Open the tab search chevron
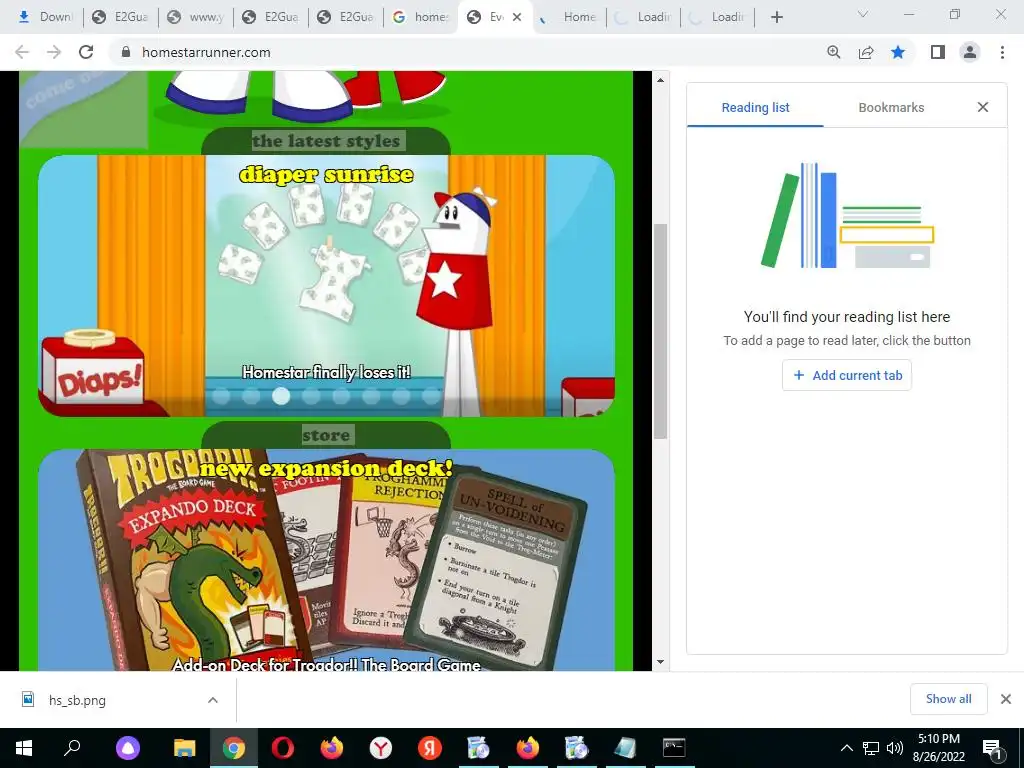This screenshot has width=1024, height=768. pyautogui.click(x=863, y=14)
